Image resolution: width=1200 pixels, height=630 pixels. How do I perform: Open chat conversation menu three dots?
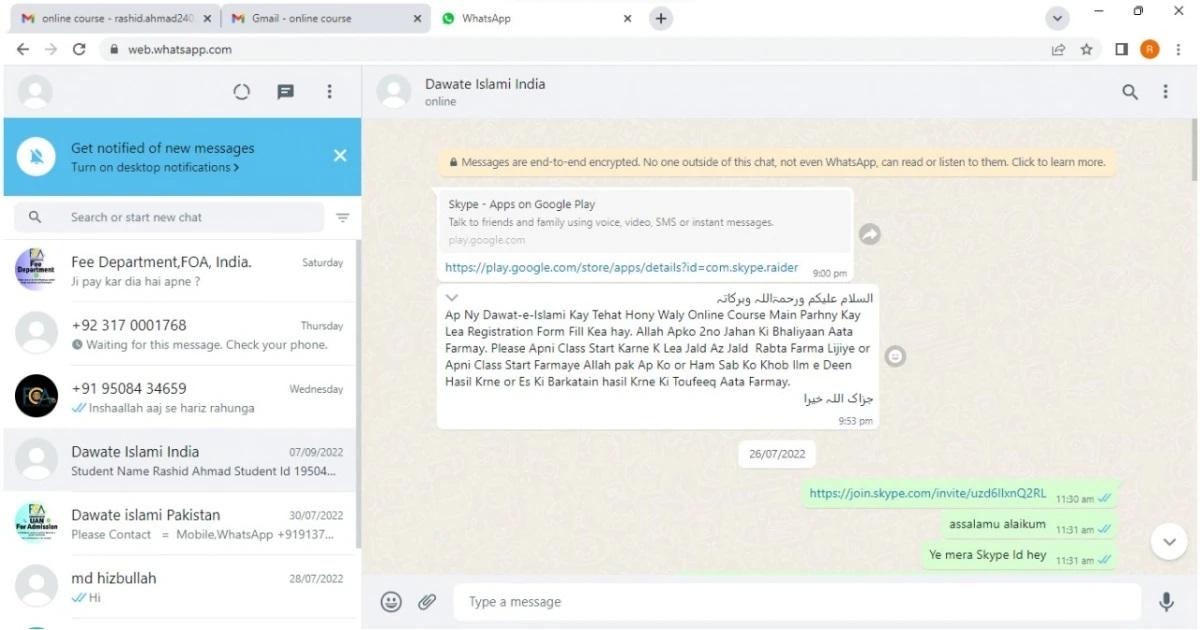(1165, 92)
